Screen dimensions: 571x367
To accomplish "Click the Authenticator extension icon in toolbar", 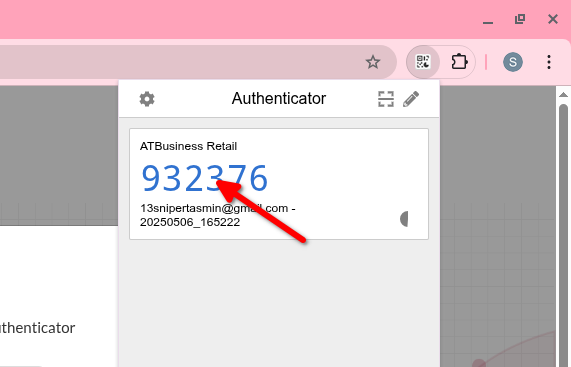I will click(423, 62).
